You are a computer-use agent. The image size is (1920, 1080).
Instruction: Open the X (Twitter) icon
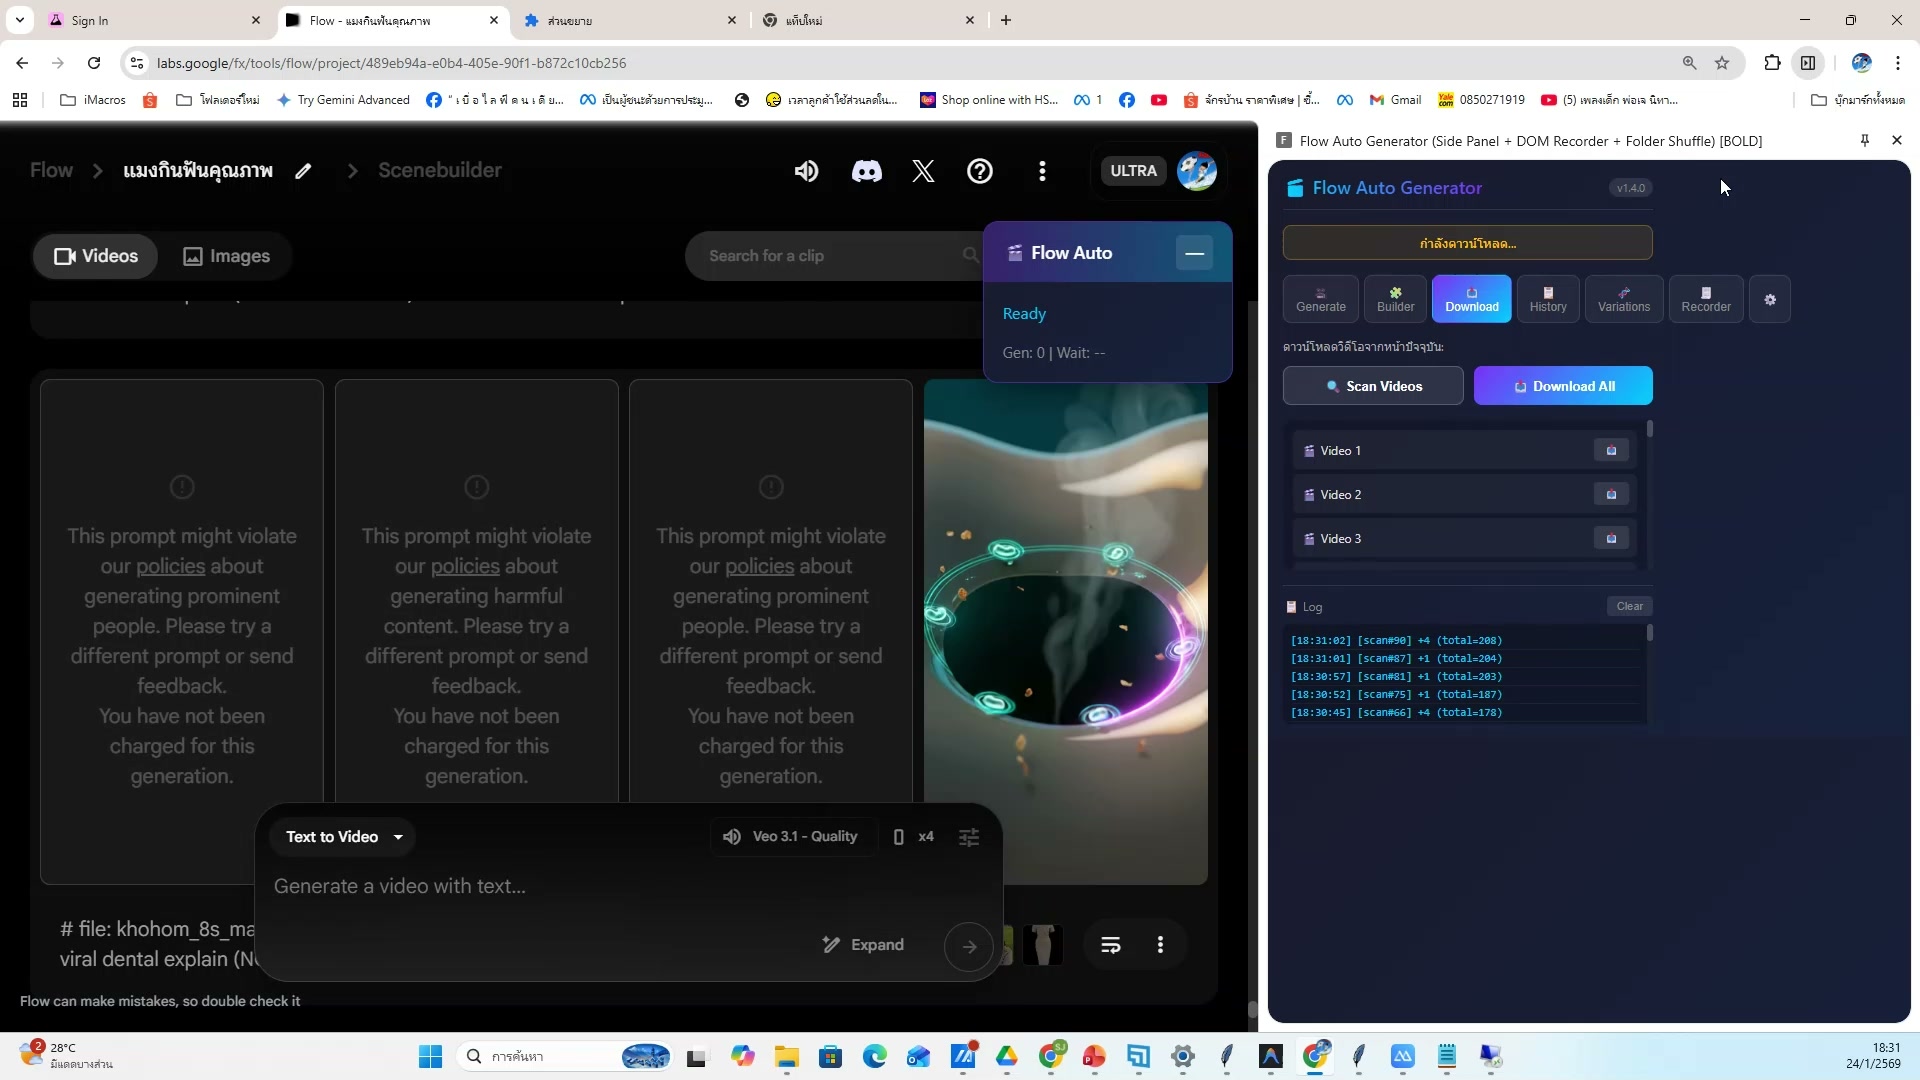point(923,171)
